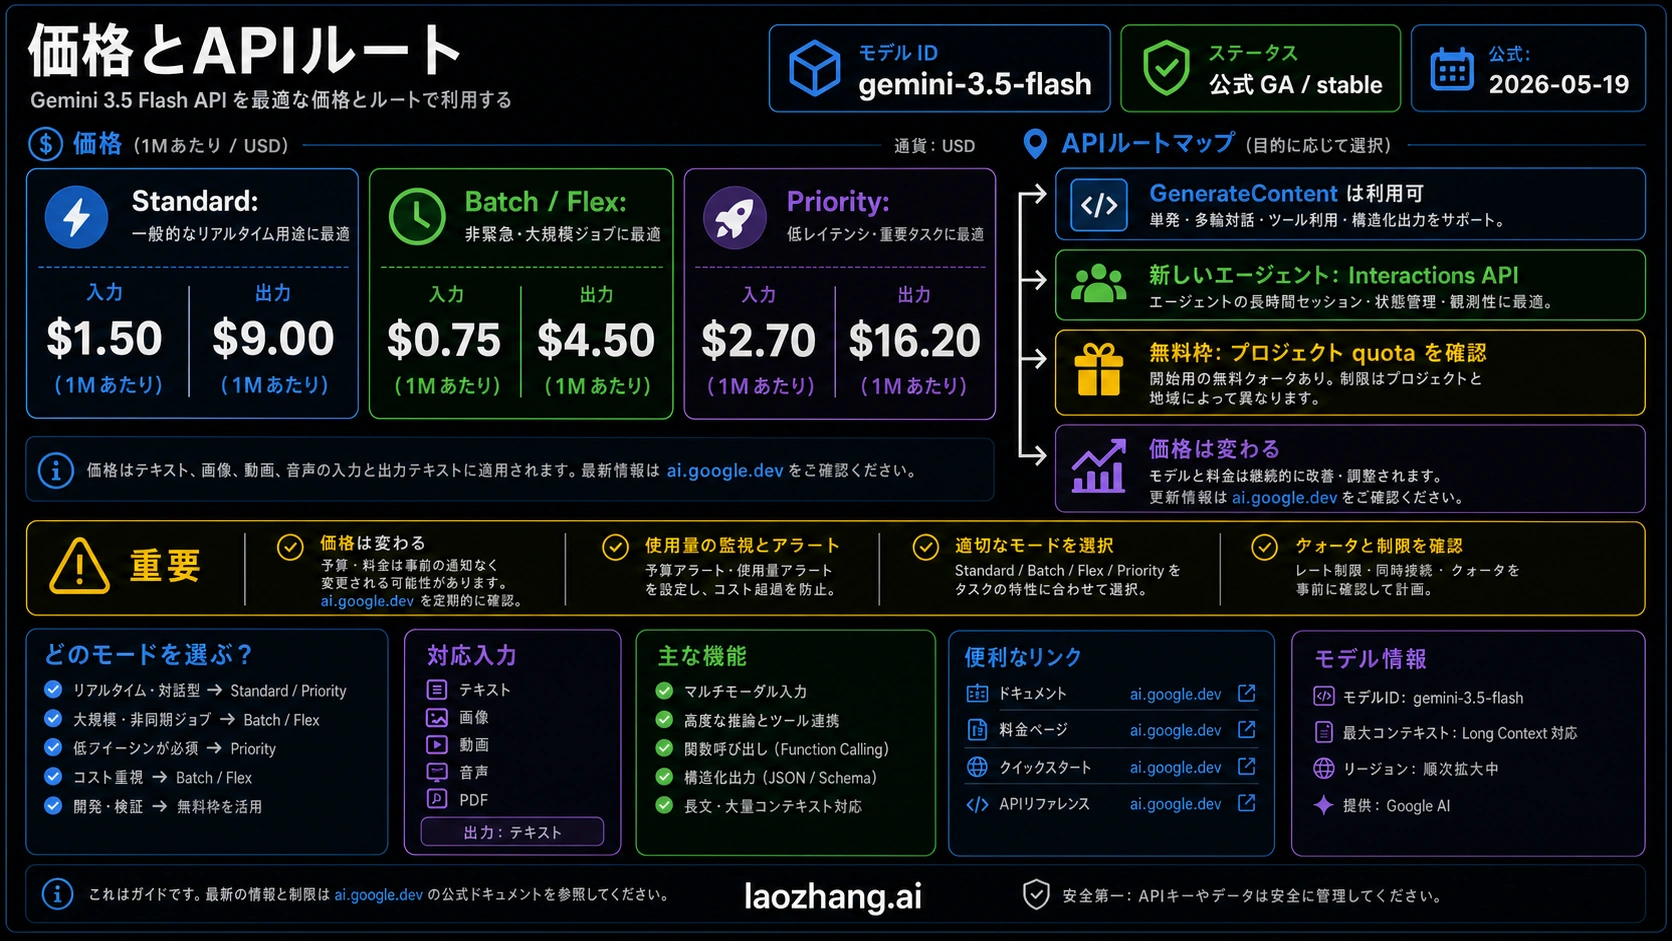This screenshot has height=941, width=1672.
Task: Click the document icon beside 最大コンテキスト
Action: 1324,732
